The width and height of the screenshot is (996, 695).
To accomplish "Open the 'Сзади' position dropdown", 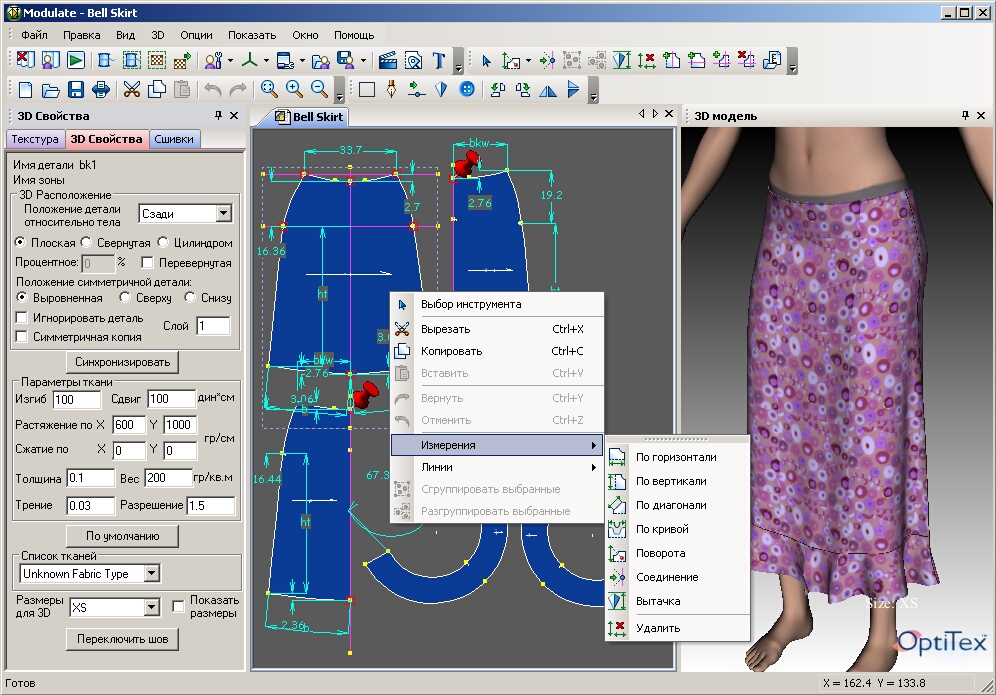I will coord(223,213).
